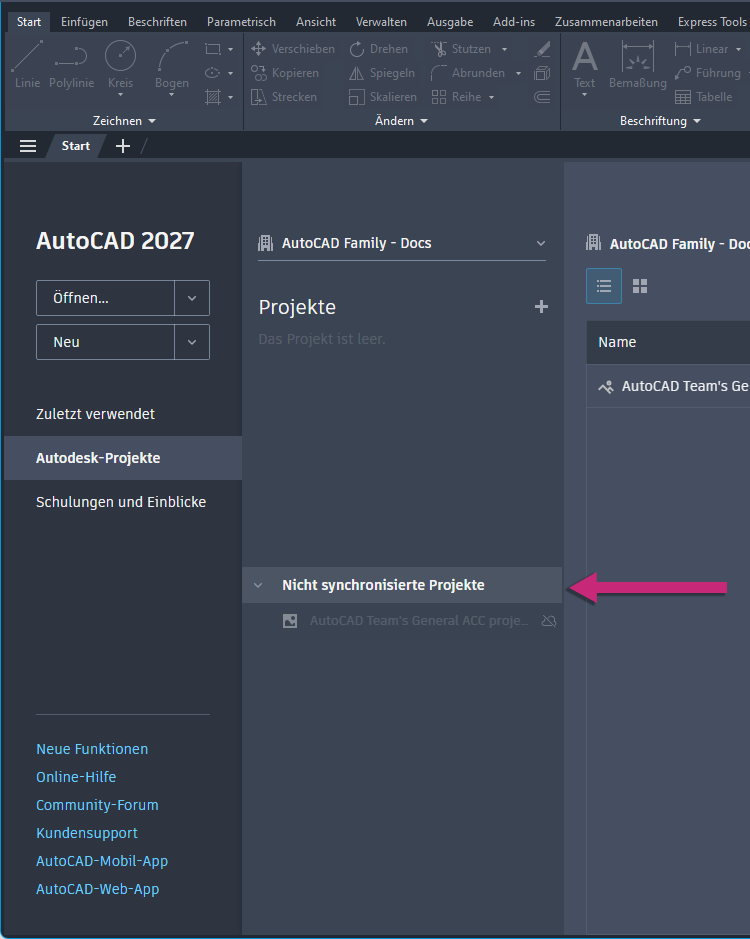The width and height of the screenshot is (750, 939).
Task: Select the Polylinie tool
Action: (71, 65)
